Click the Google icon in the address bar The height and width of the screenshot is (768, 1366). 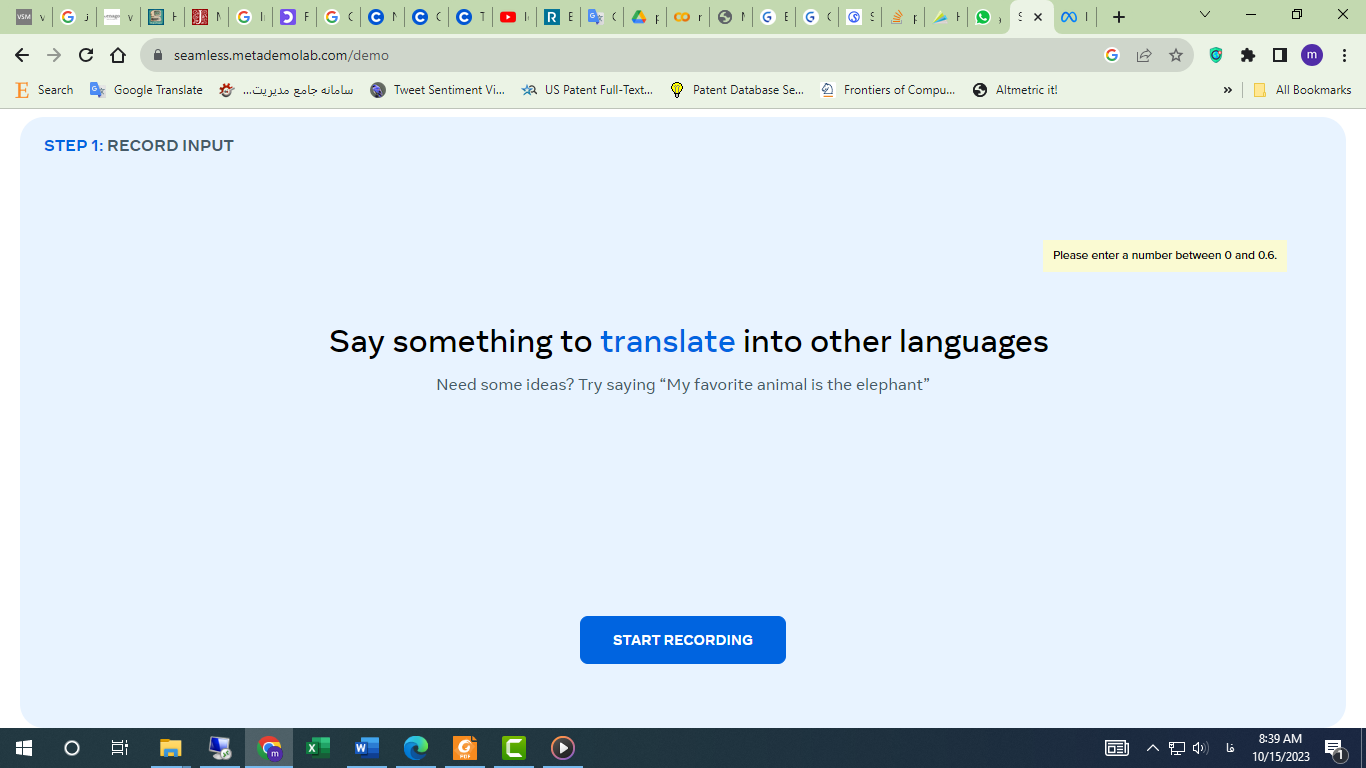[x=1112, y=55]
